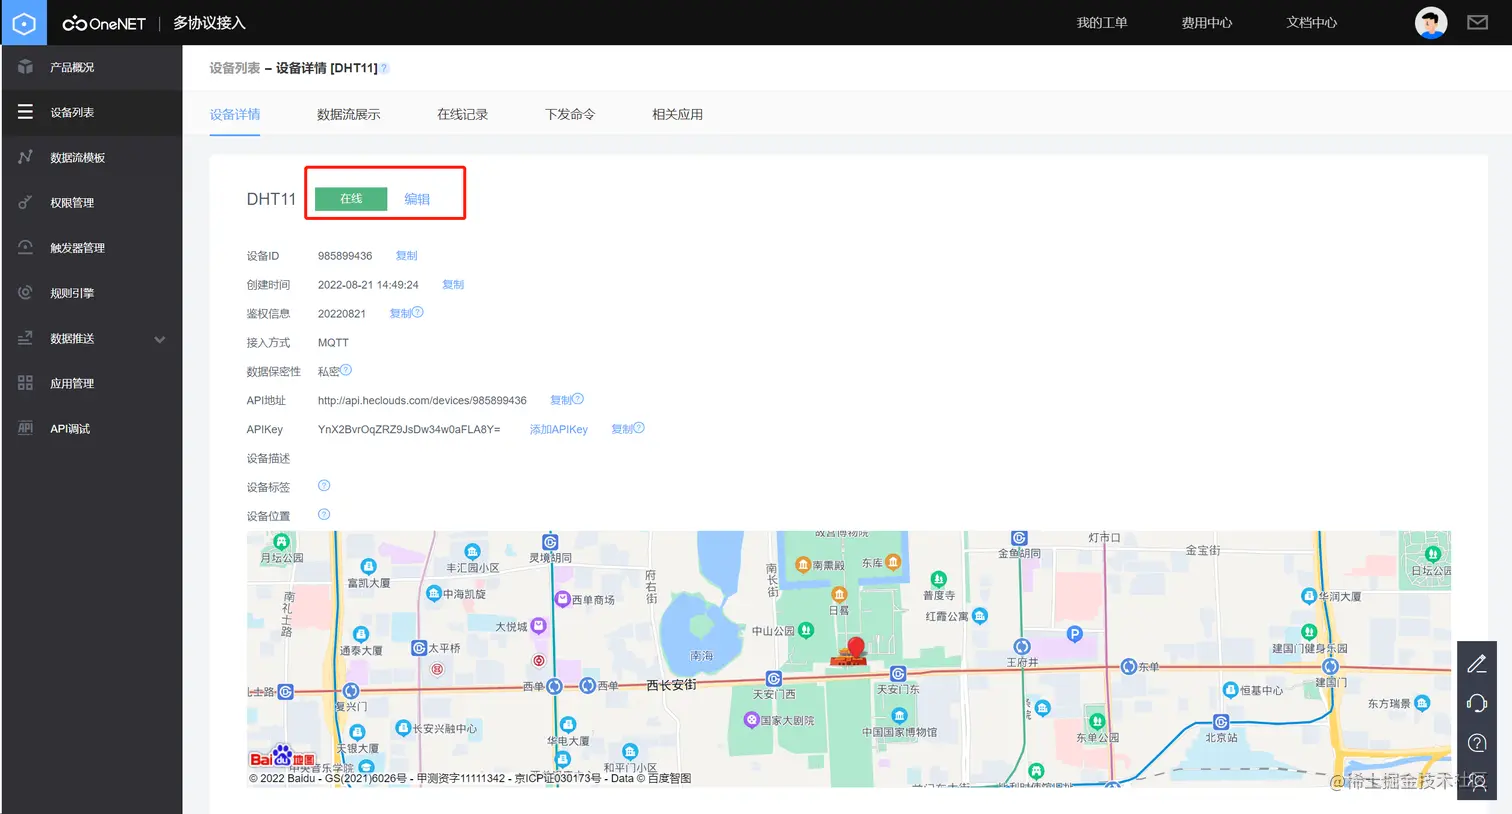Open the mail envelope icon in header
Viewport: 1512px width, 814px height.
(1477, 22)
